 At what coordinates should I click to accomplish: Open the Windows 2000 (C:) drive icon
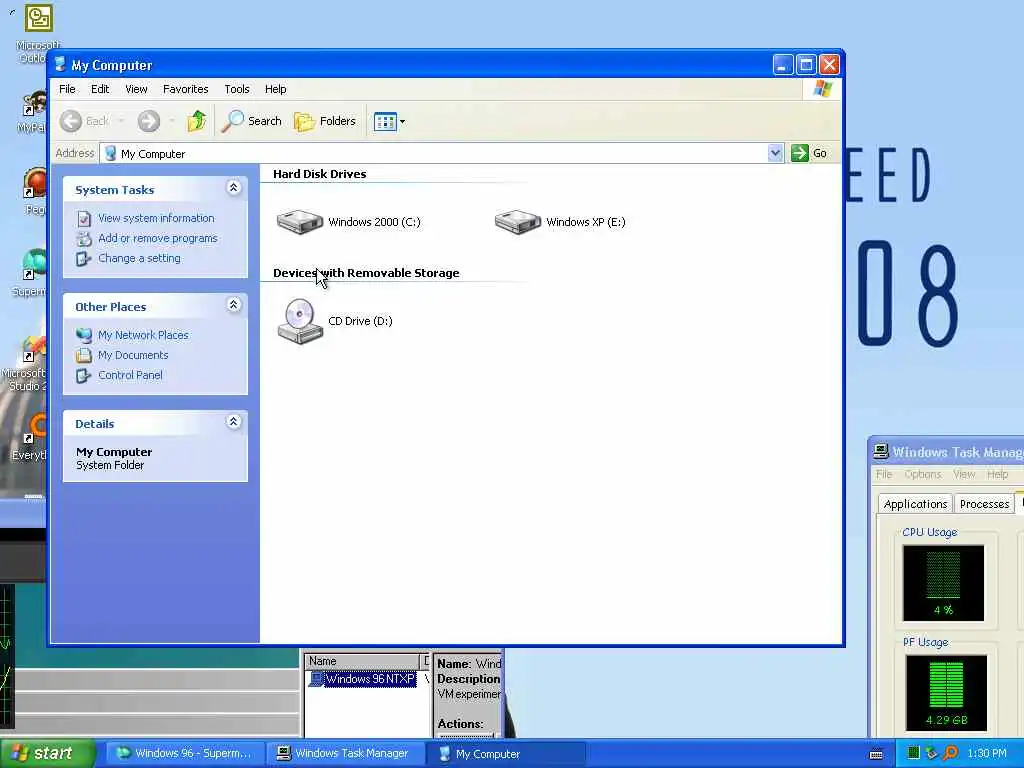pos(300,222)
